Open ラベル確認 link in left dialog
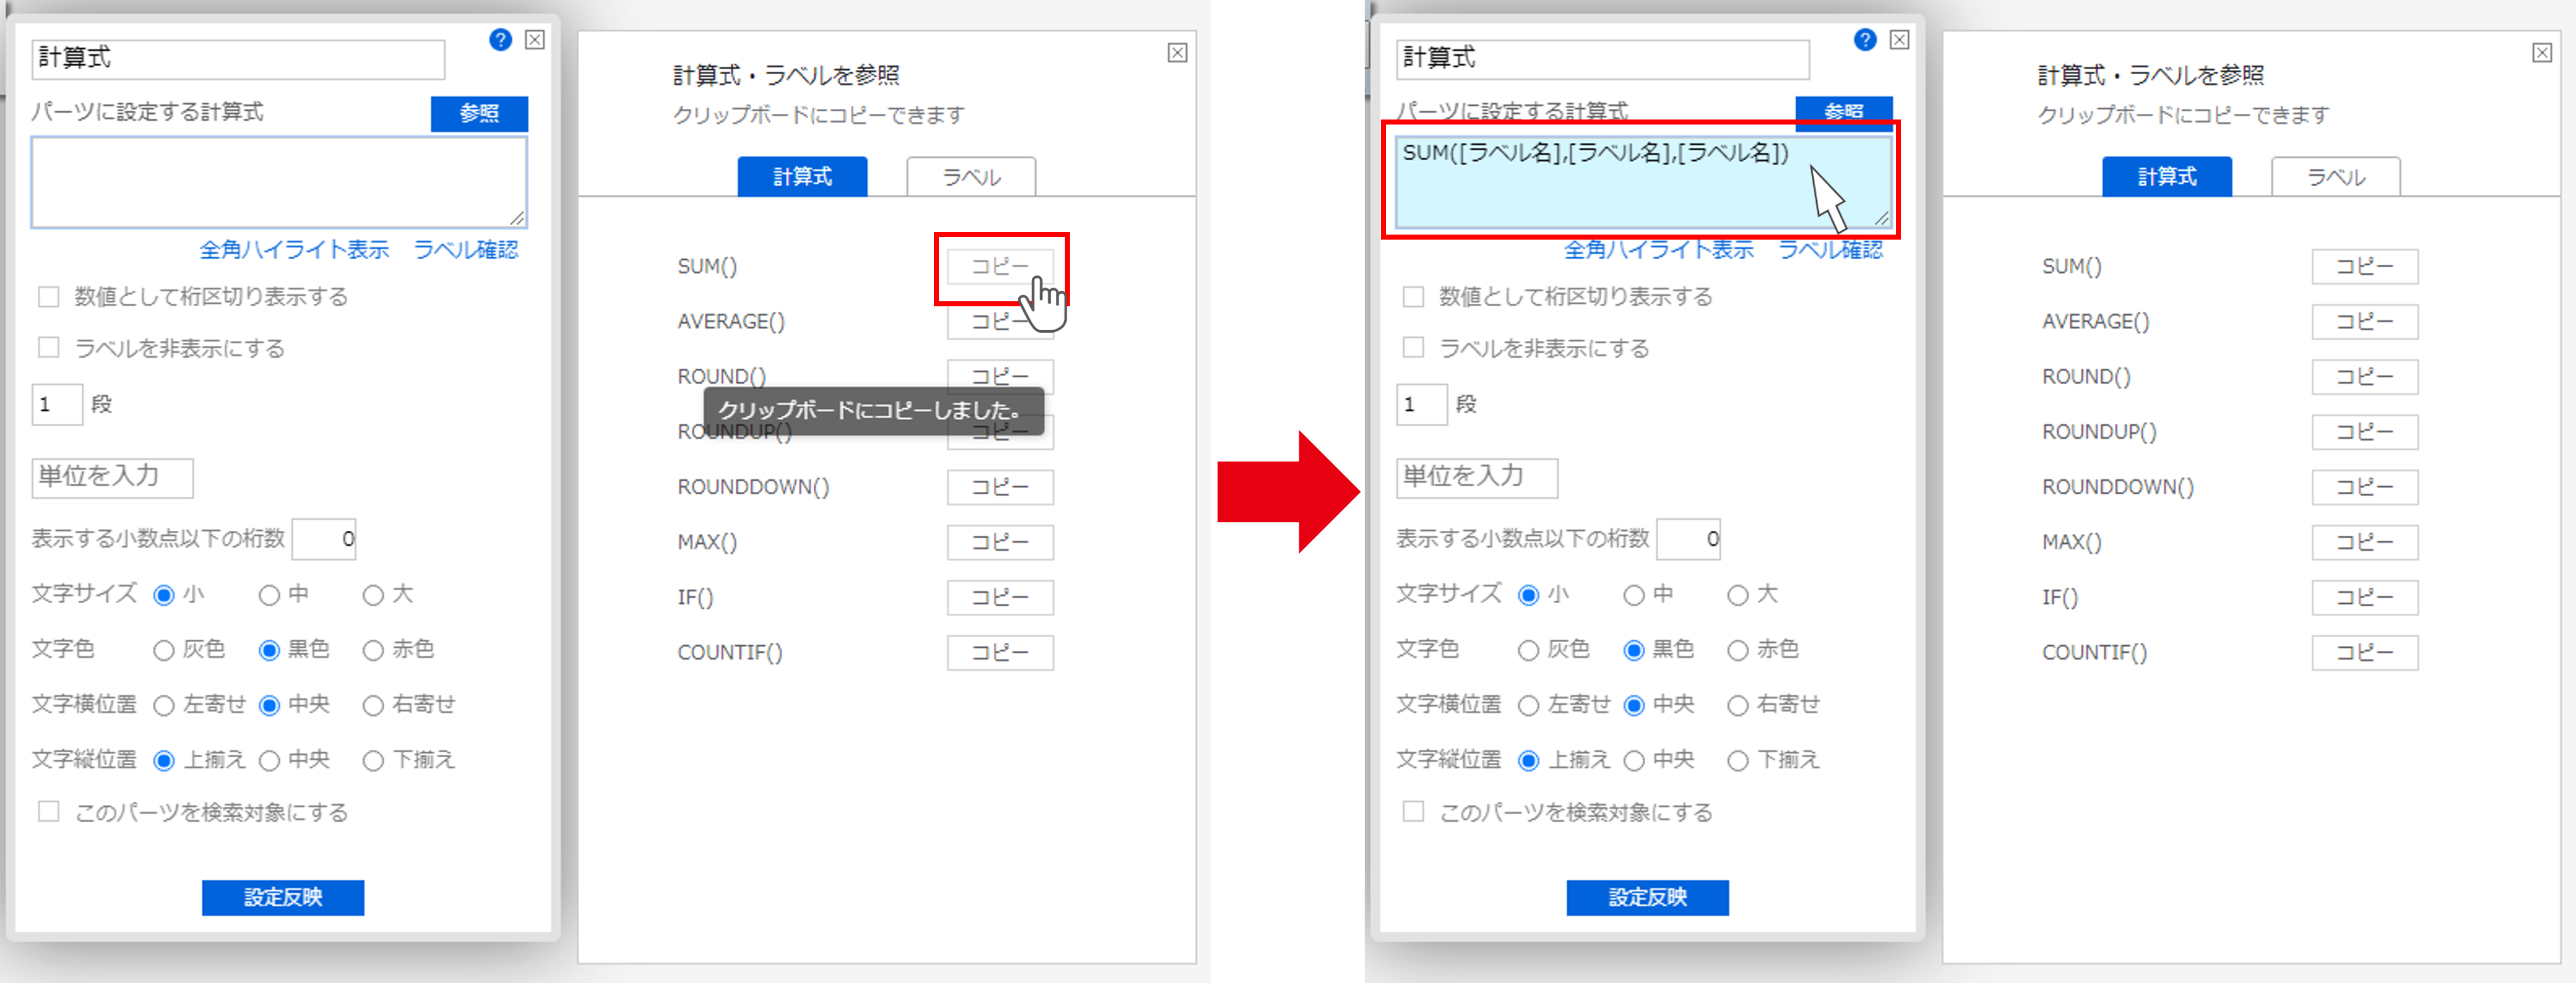This screenshot has width=2576, height=983. coord(466,250)
